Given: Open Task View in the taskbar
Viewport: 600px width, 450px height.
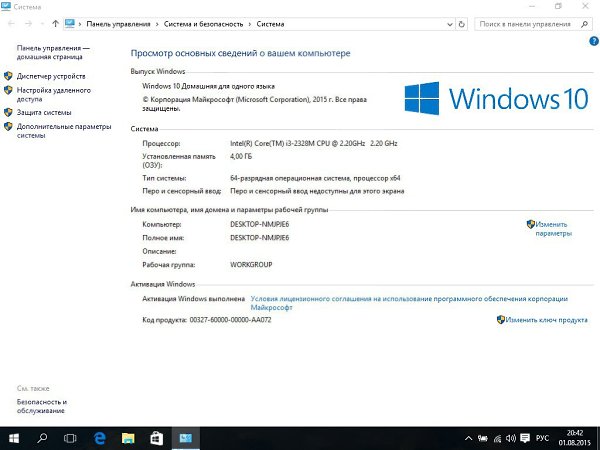Looking at the screenshot, I should click(x=70, y=438).
